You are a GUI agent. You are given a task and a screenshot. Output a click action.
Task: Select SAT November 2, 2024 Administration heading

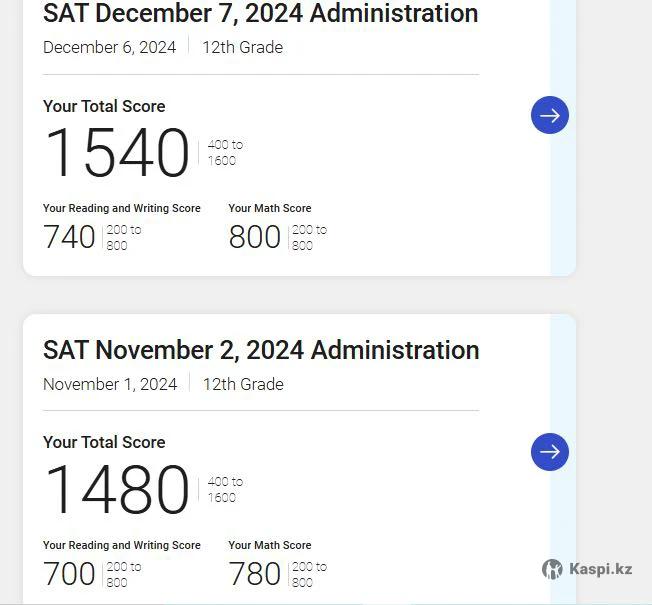tap(261, 350)
